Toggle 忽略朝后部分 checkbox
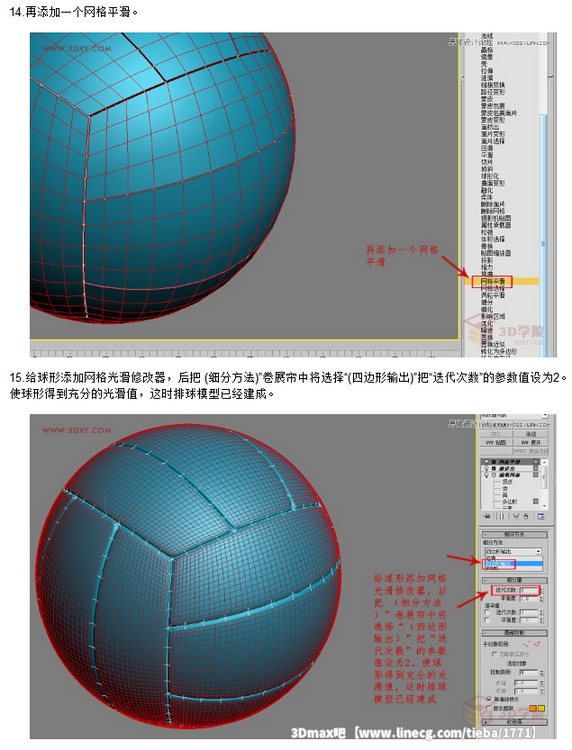The height and width of the screenshot is (750, 572). pyautogui.click(x=495, y=654)
